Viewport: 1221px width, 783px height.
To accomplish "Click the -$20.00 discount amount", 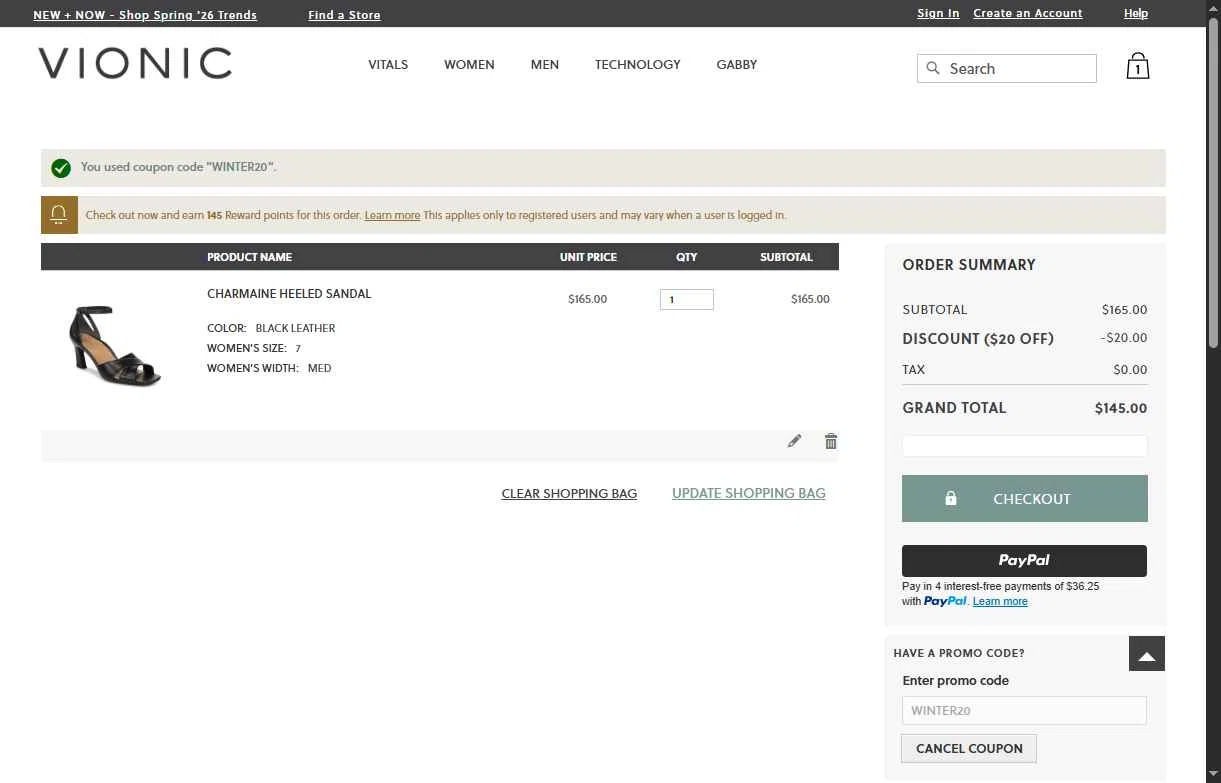I will tap(1124, 338).
